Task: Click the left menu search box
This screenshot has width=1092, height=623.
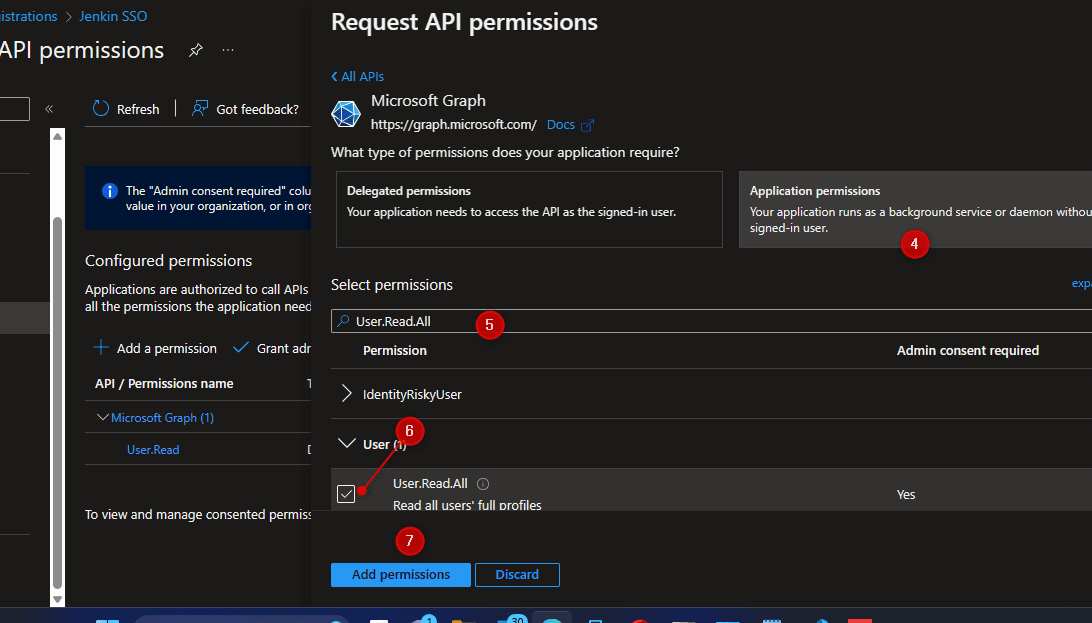Action: coord(15,109)
